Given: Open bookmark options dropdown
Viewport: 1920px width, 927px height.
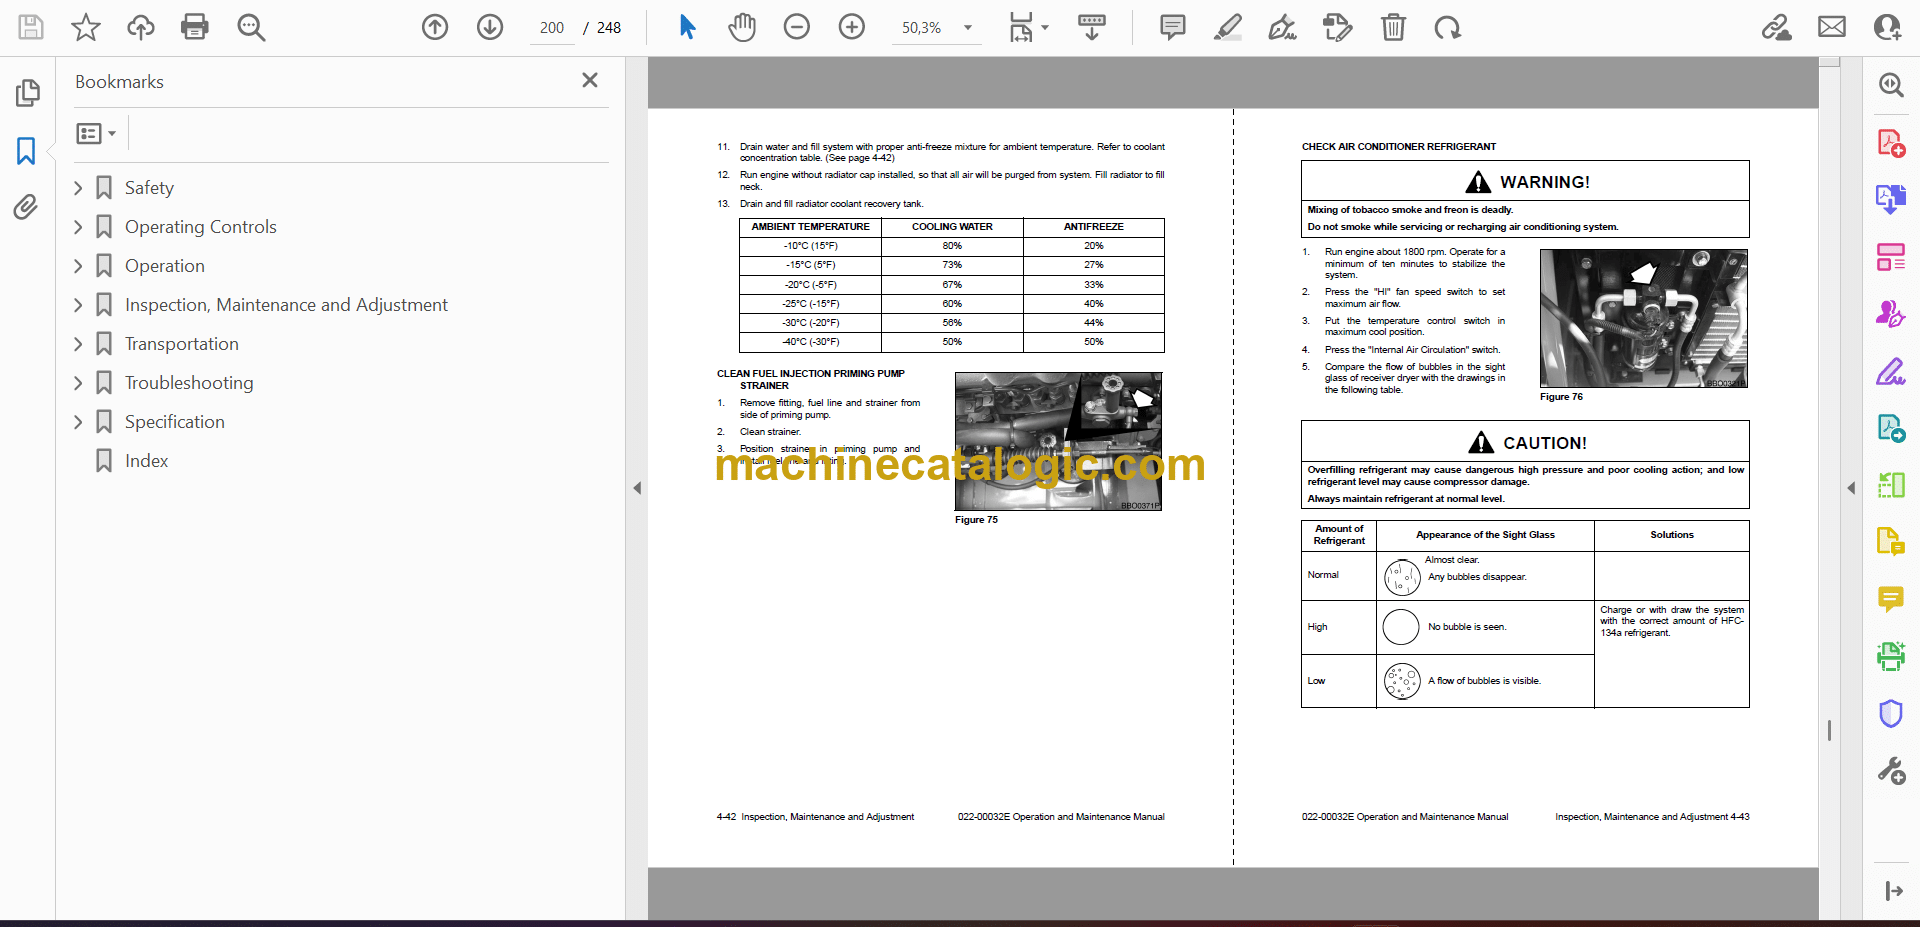Looking at the screenshot, I should click(x=96, y=133).
